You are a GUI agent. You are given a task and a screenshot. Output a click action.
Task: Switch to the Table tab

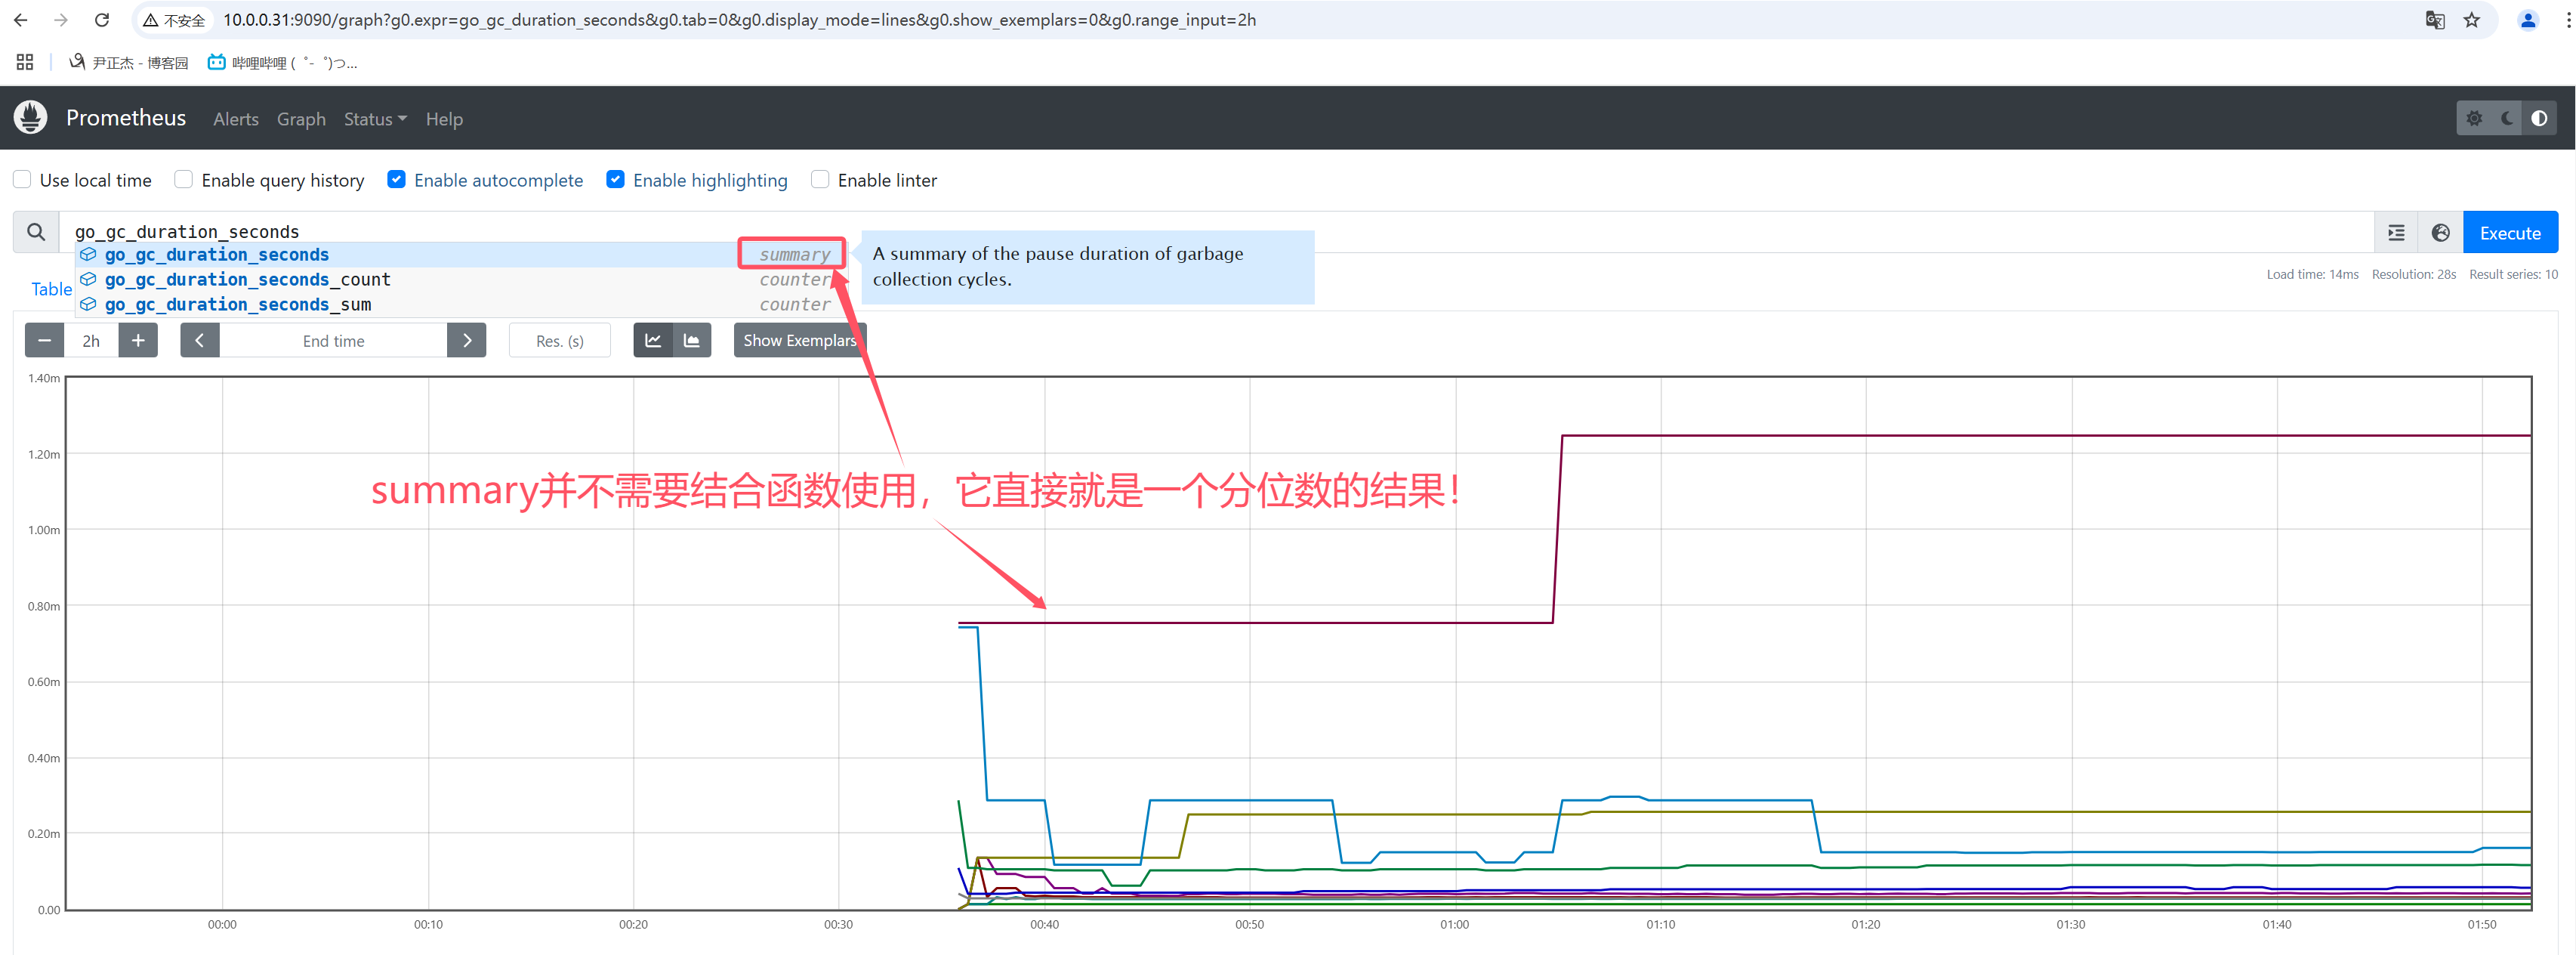(x=51, y=289)
